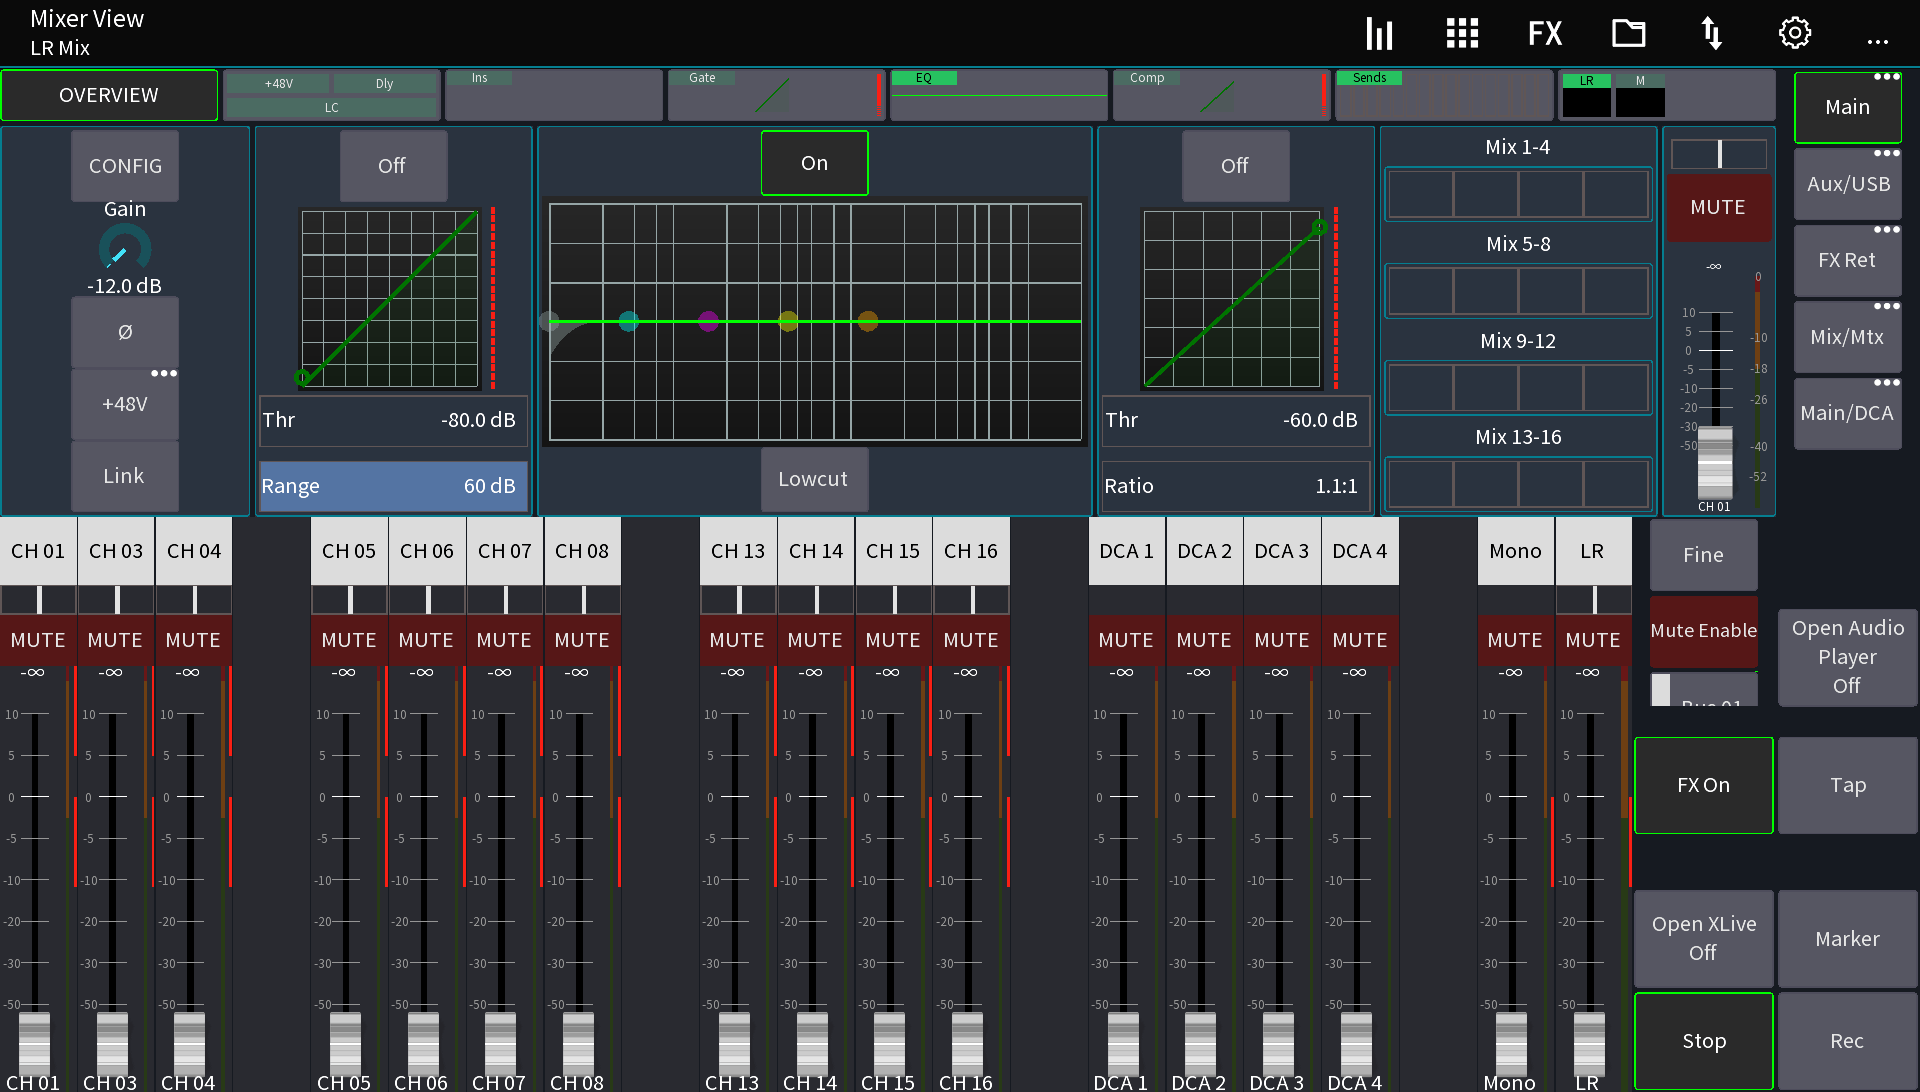
Task: Open the Audio Player
Action: [1847, 657]
